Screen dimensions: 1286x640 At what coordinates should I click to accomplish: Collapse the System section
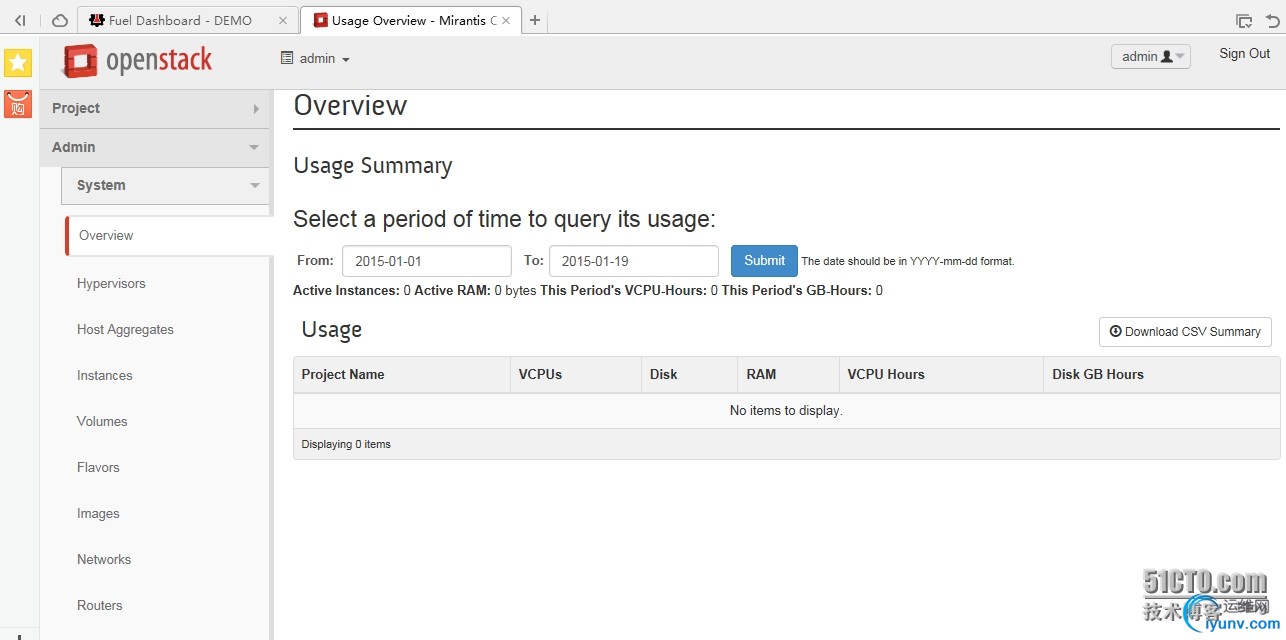tap(166, 185)
